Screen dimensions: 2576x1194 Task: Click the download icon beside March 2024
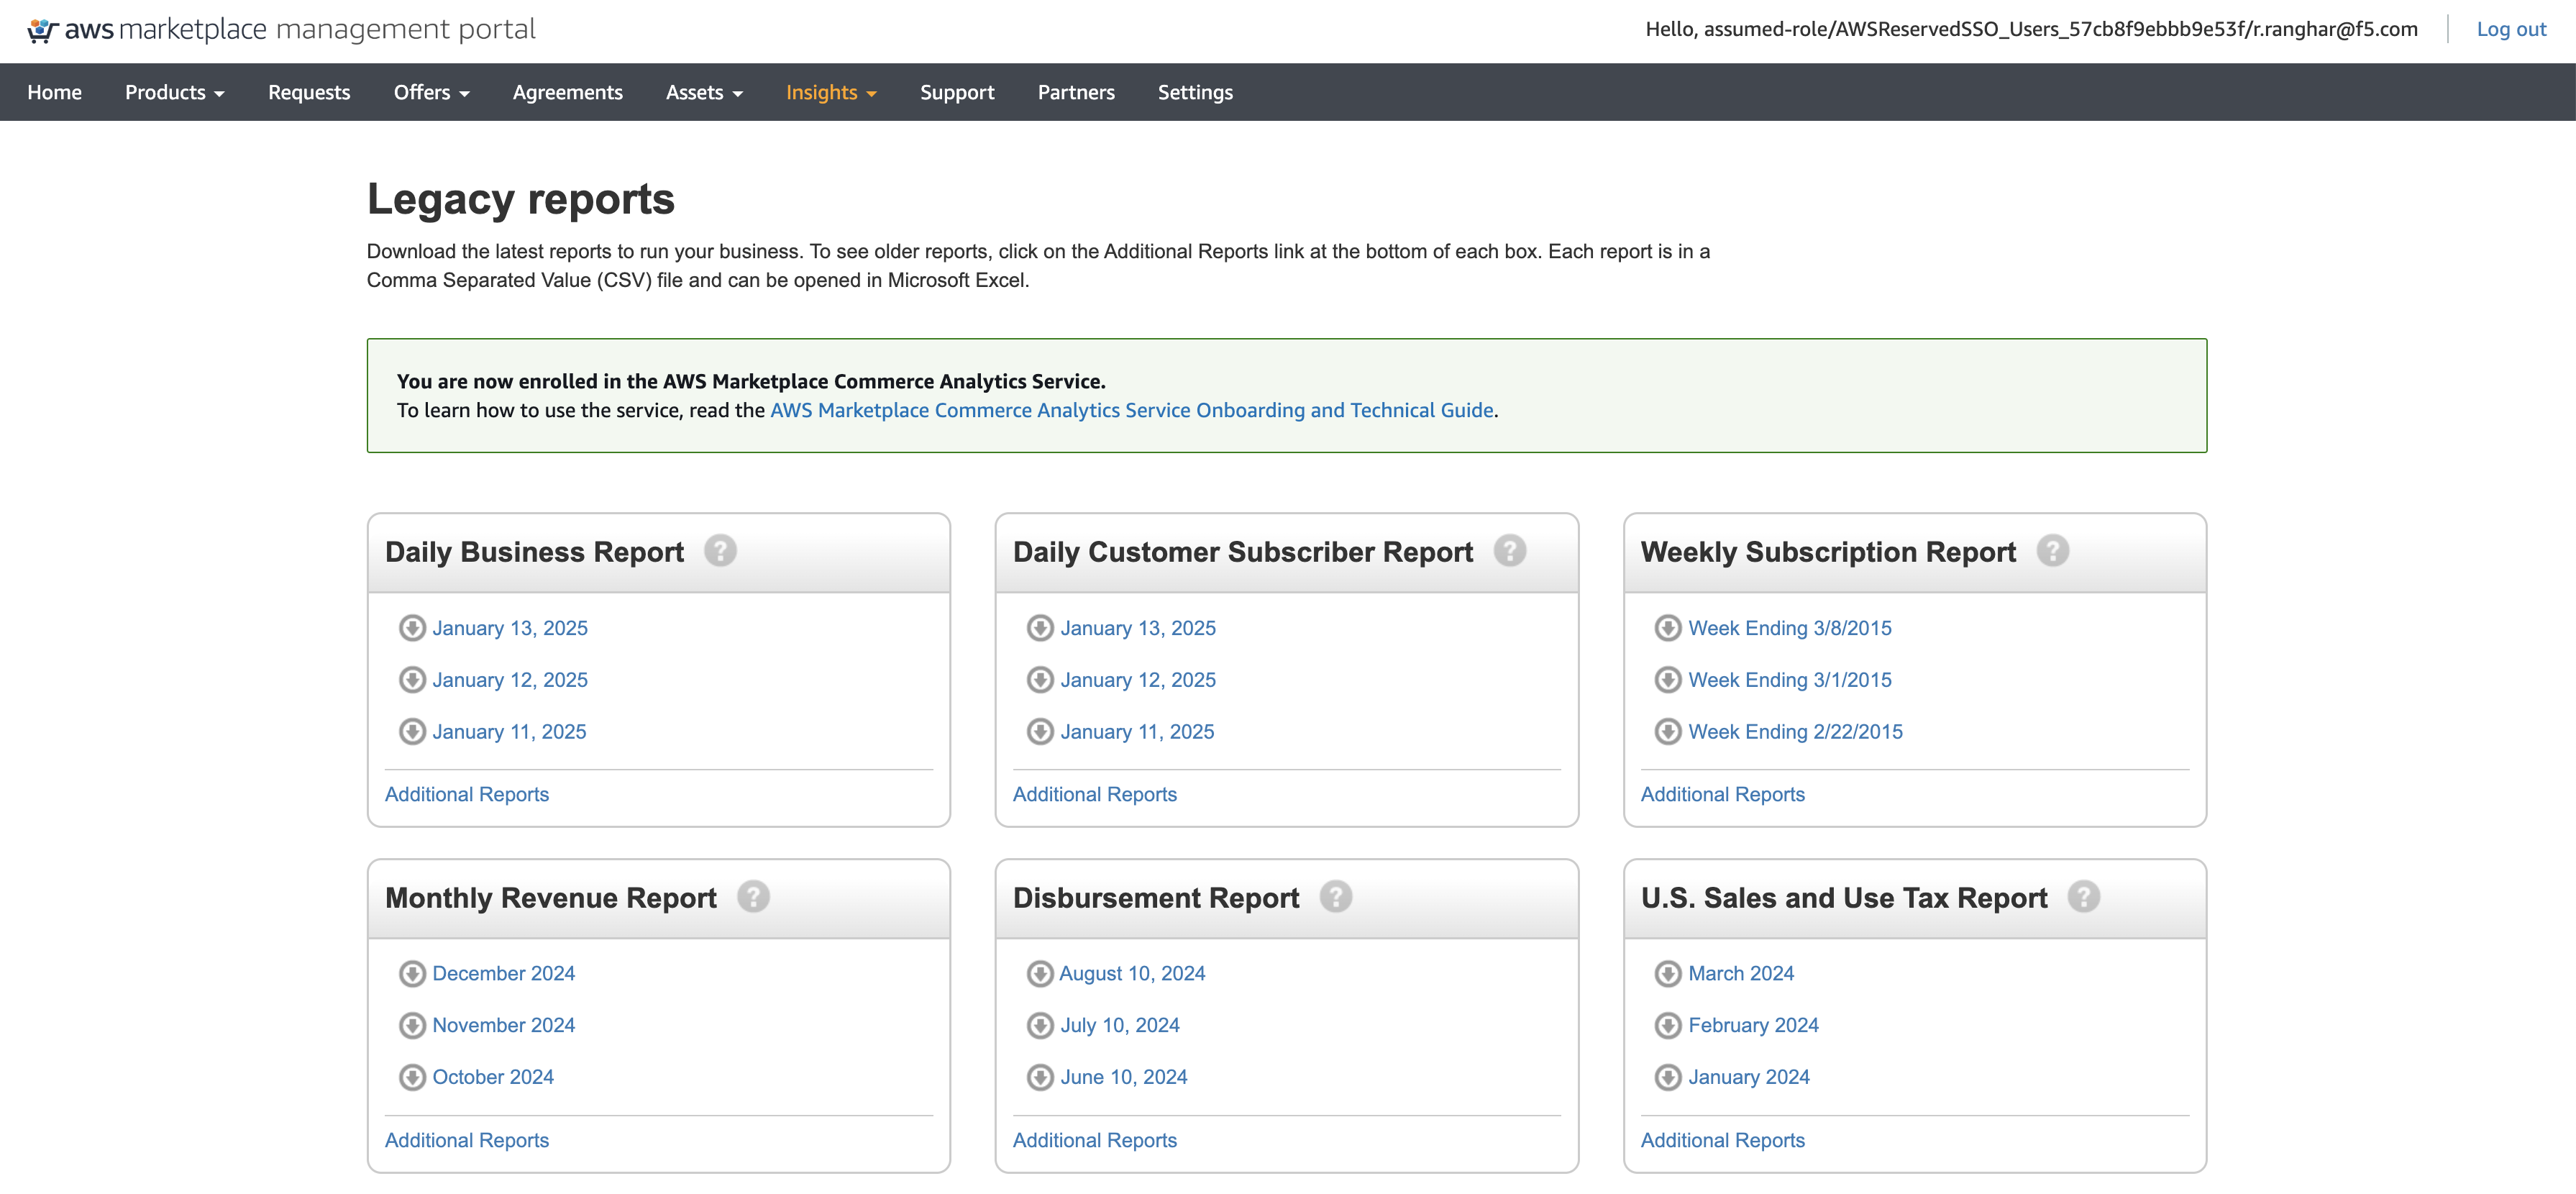[1667, 972]
